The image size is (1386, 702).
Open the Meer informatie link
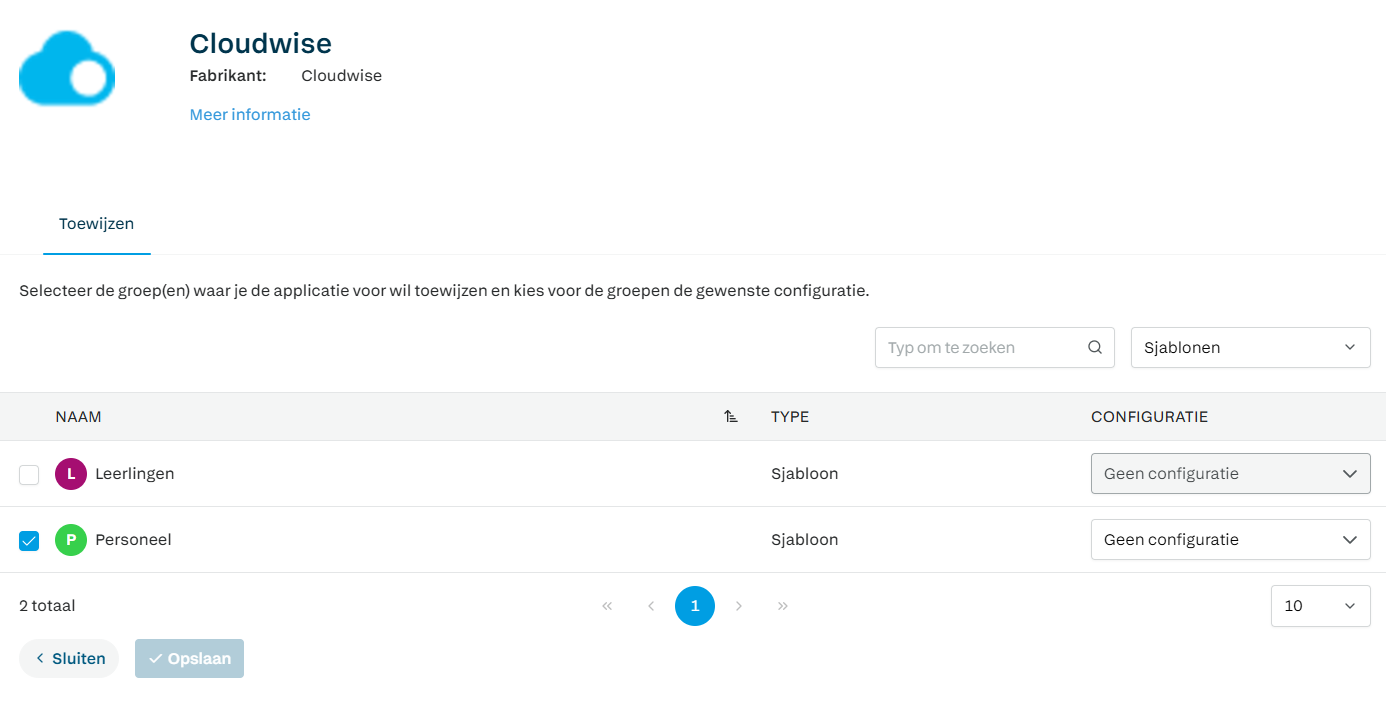tap(250, 115)
